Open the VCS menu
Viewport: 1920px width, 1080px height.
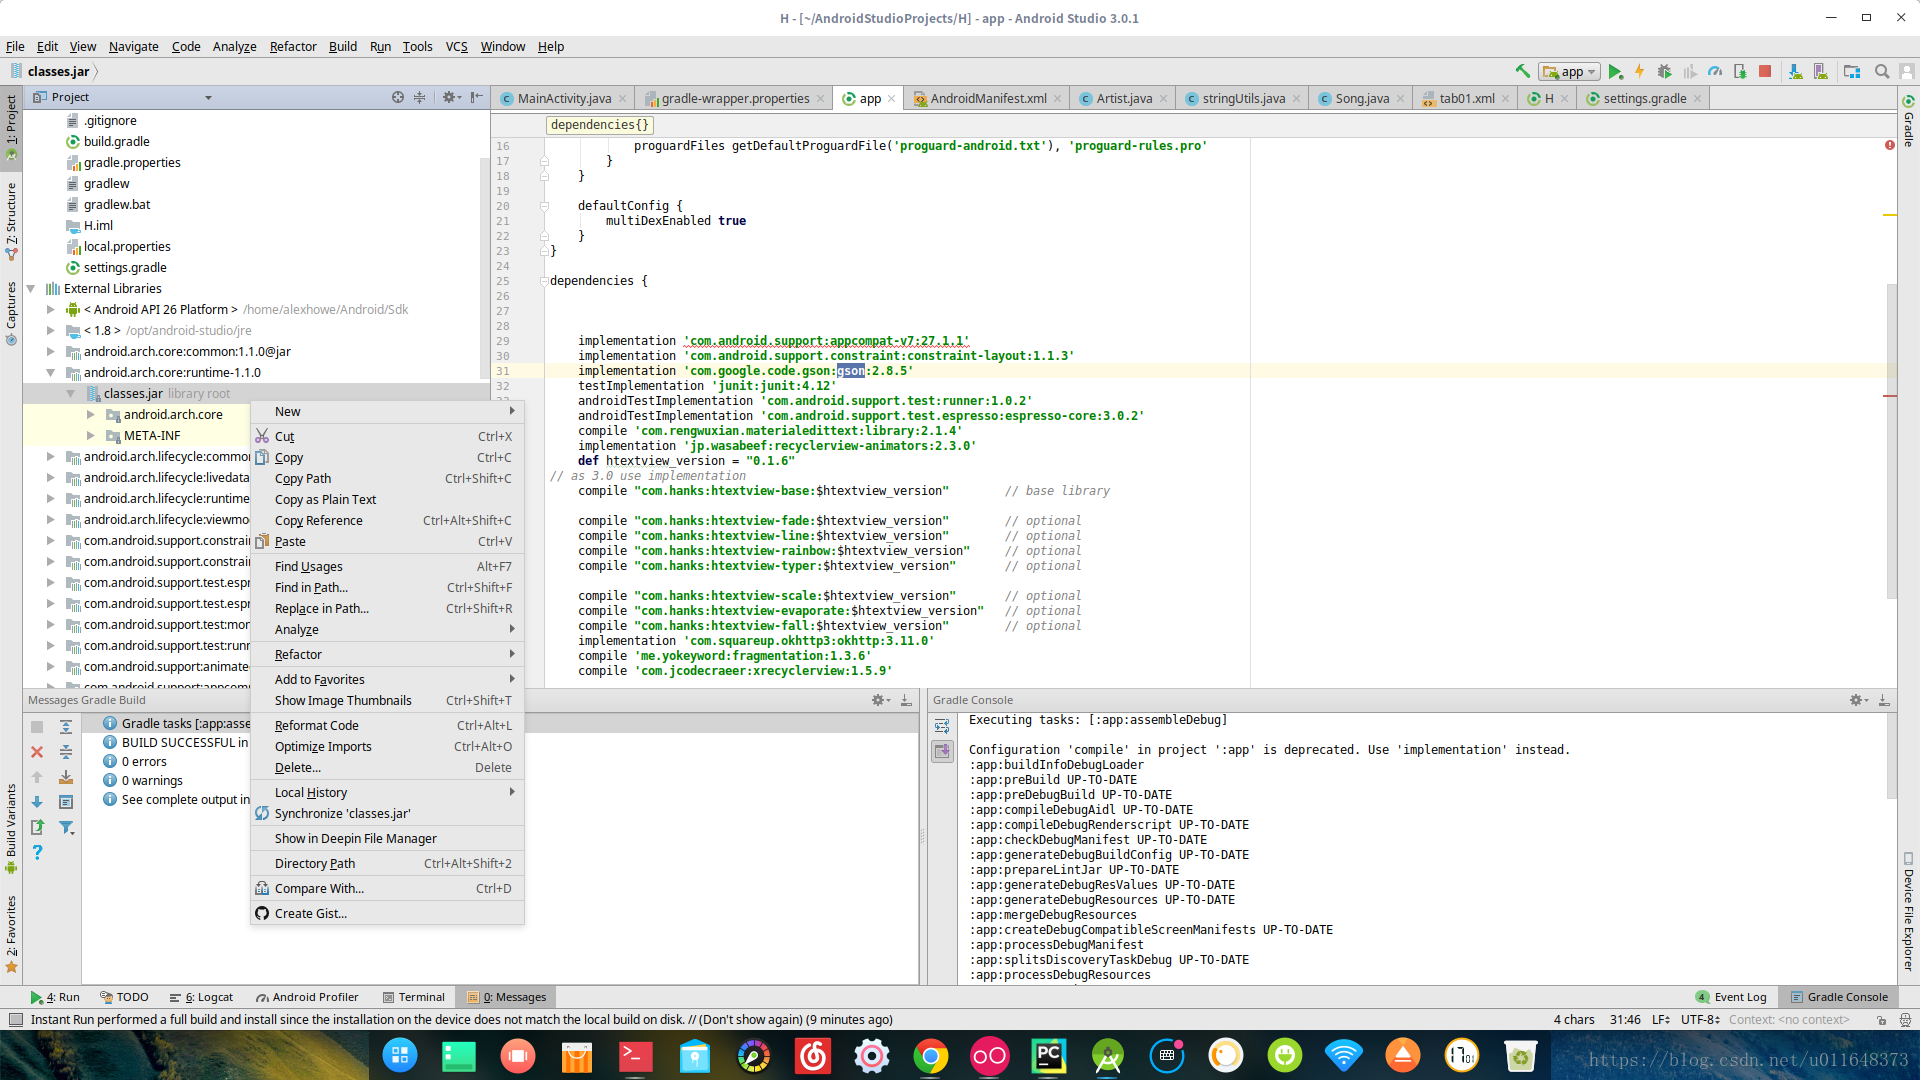tap(456, 46)
